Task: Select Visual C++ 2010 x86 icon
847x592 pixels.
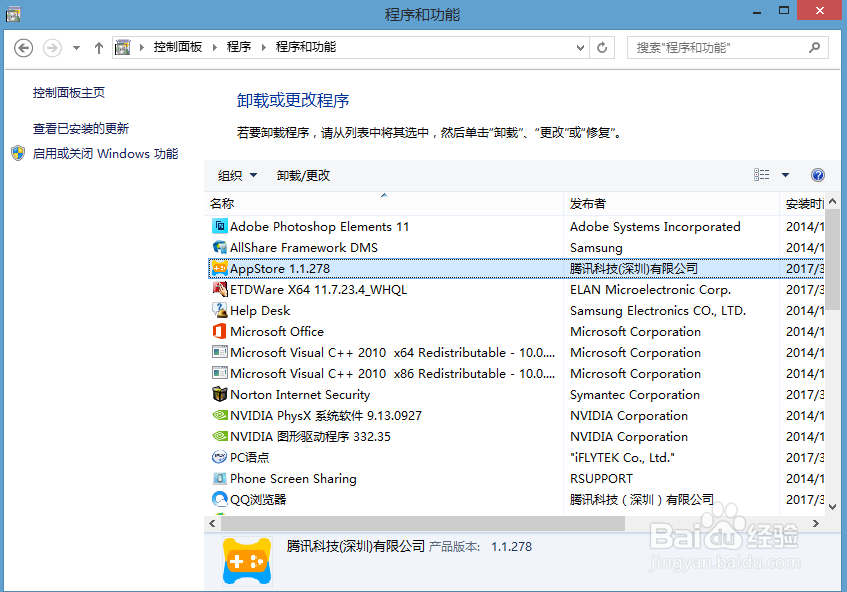Action: [219, 373]
